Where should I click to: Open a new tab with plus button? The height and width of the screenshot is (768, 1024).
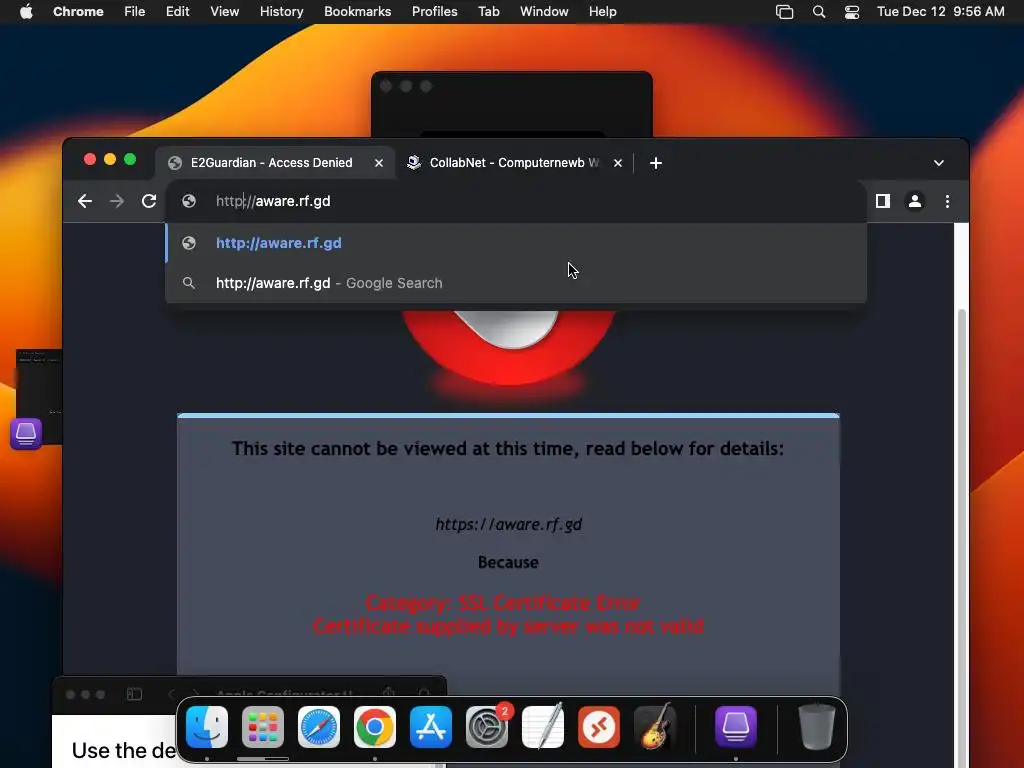point(656,163)
